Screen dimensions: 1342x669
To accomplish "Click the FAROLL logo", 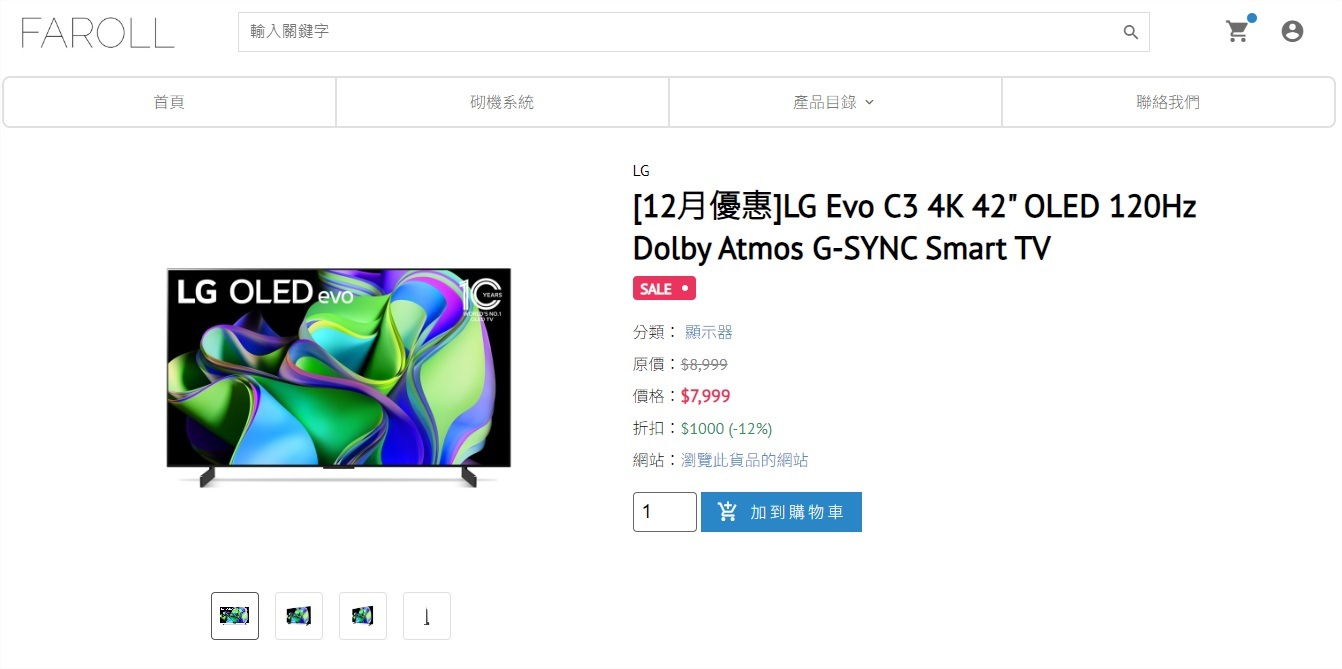I will [x=97, y=32].
